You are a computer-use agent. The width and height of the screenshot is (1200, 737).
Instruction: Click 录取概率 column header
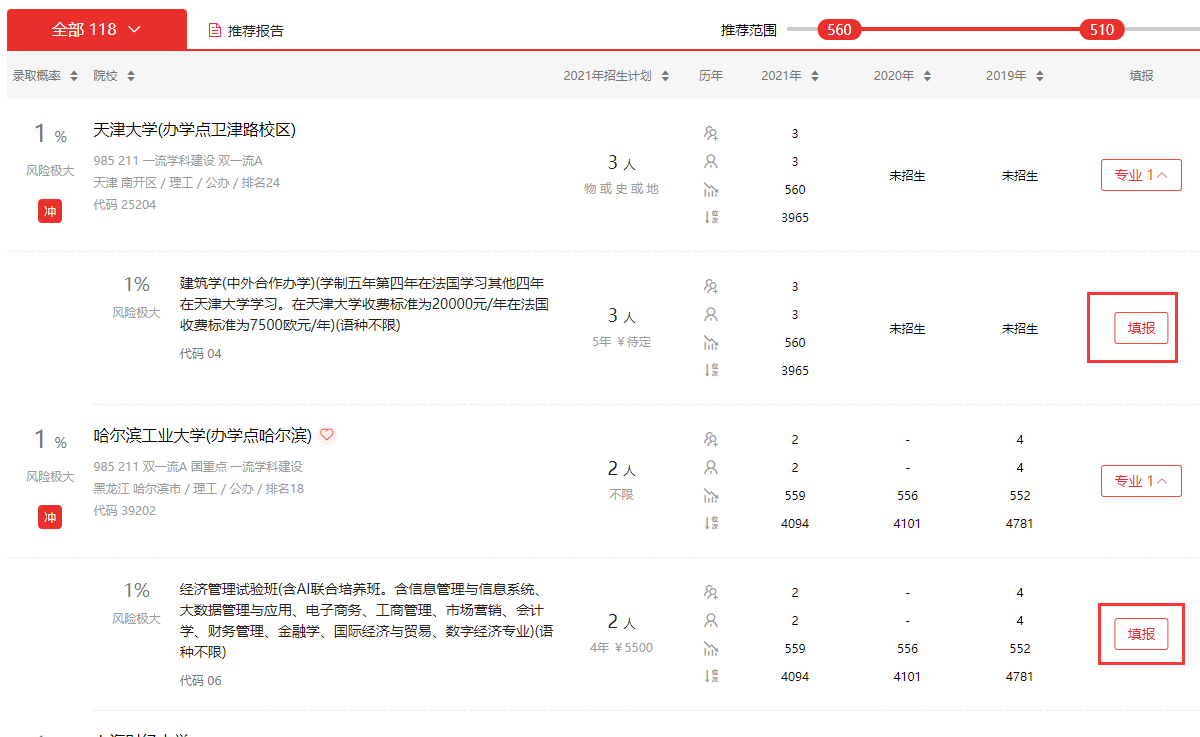coord(37,76)
